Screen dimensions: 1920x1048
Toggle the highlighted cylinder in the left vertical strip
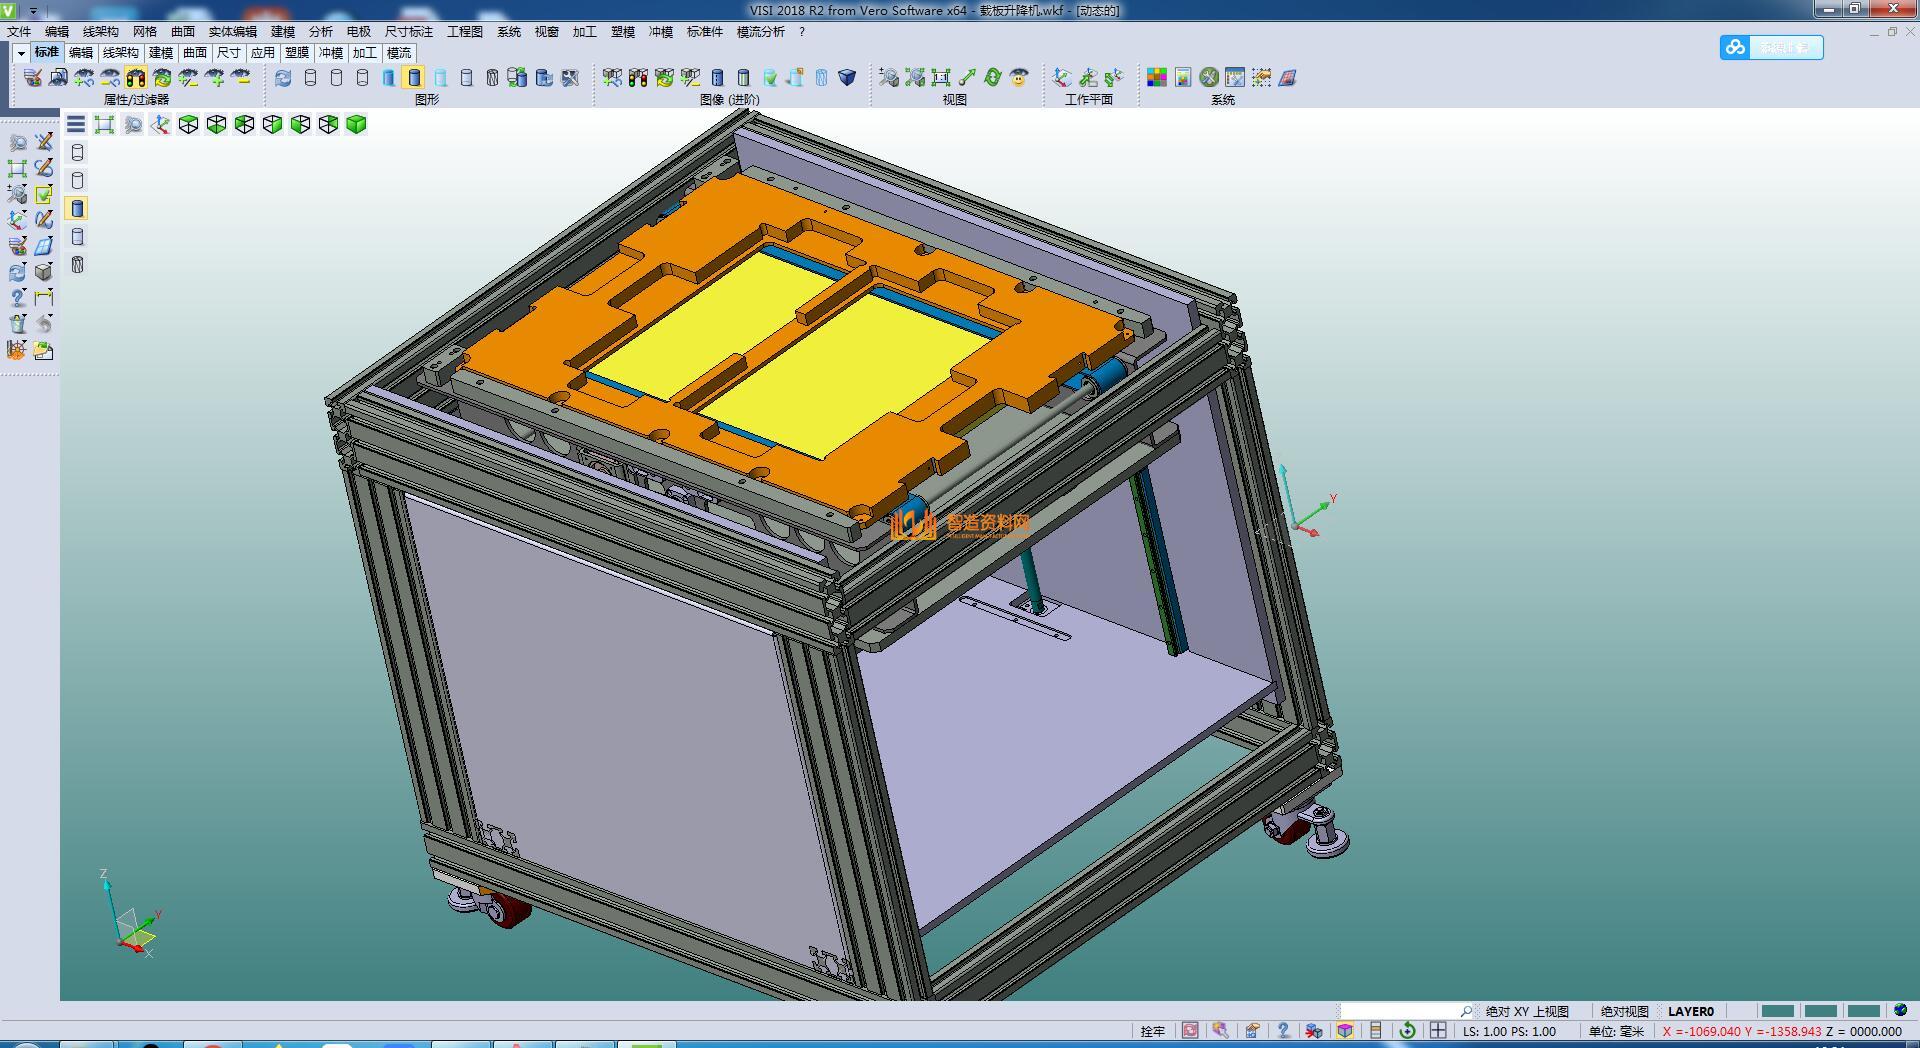tap(78, 208)
